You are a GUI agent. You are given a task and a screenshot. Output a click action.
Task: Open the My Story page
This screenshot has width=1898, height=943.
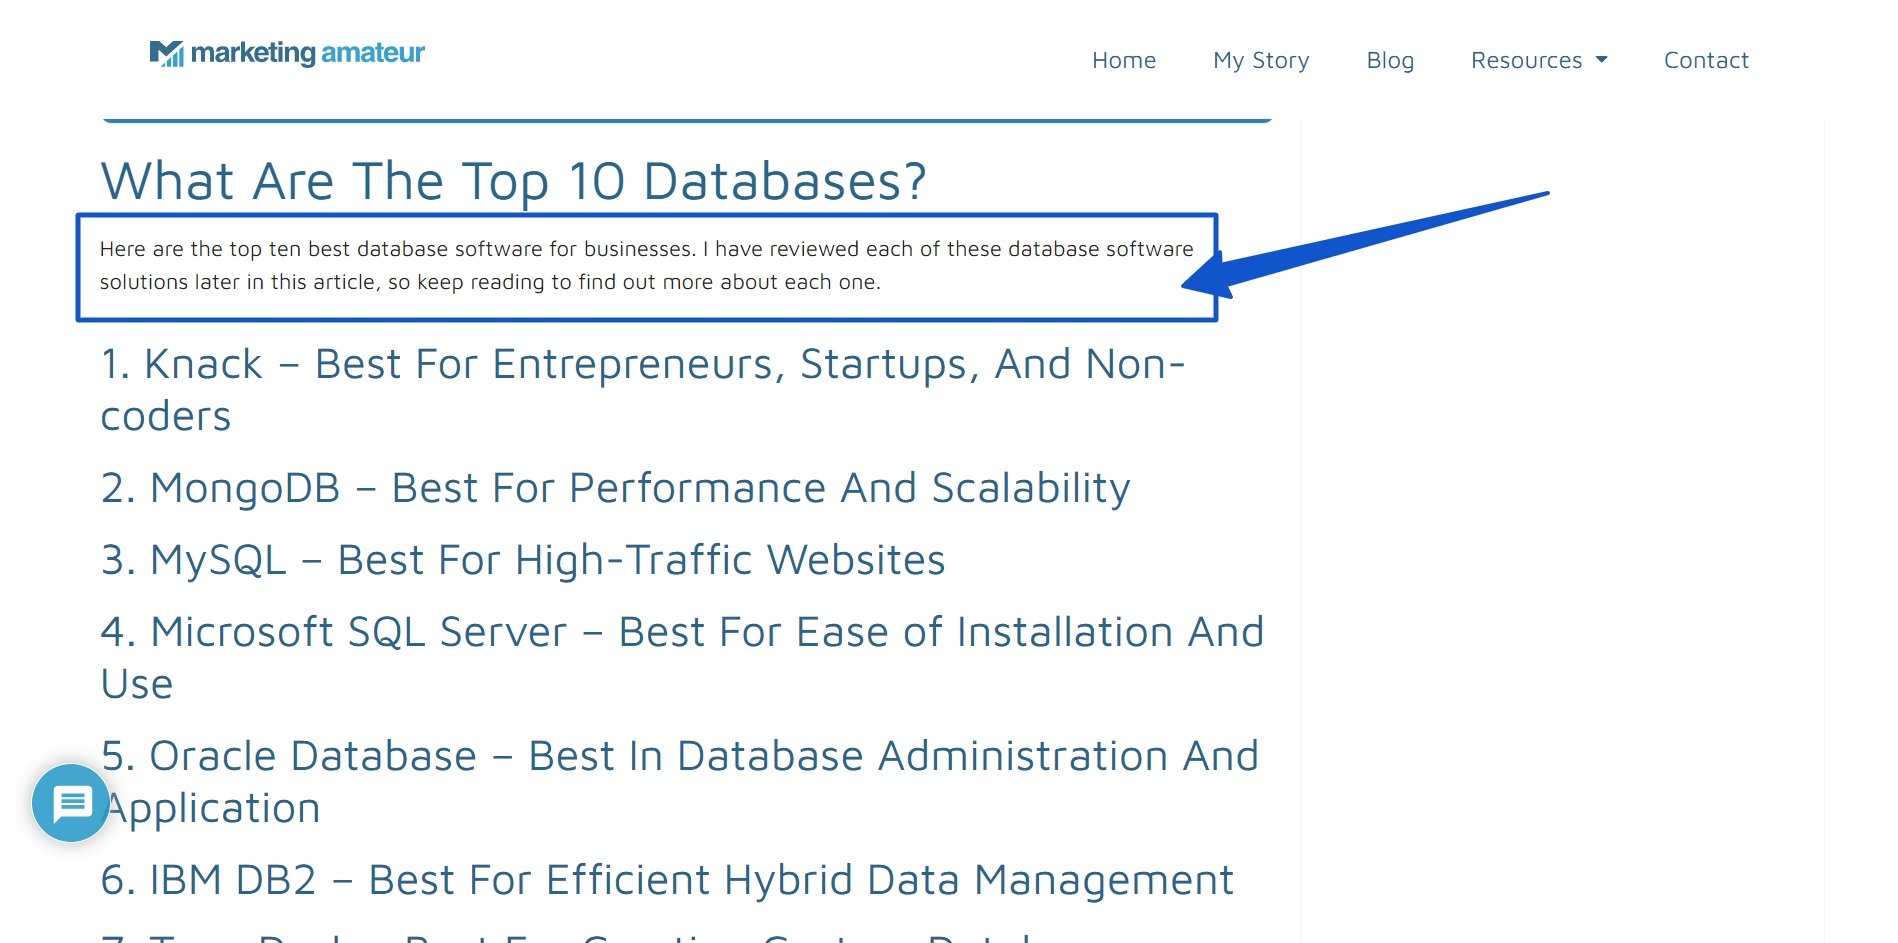(x=1261, y=60)
